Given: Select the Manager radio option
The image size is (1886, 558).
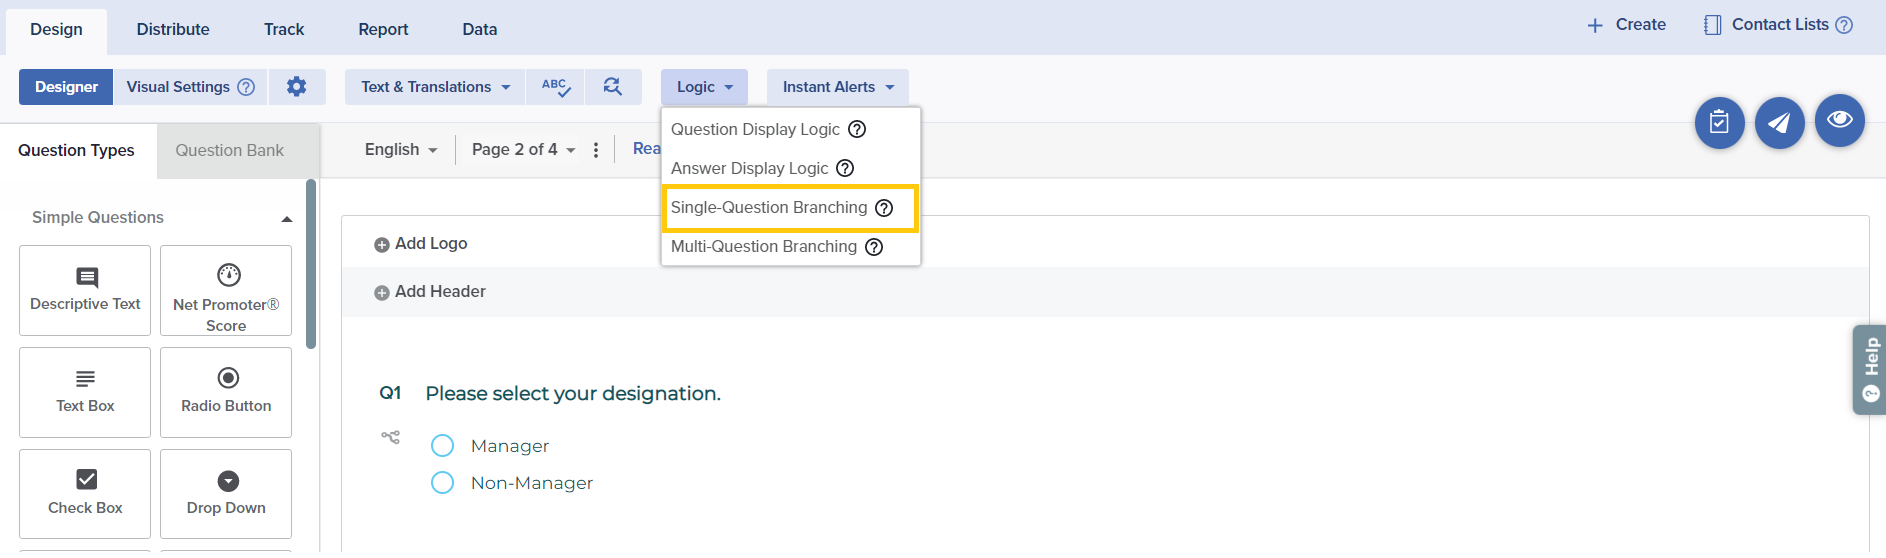Looking at the screenshot, I should click(x=442, y=446).
